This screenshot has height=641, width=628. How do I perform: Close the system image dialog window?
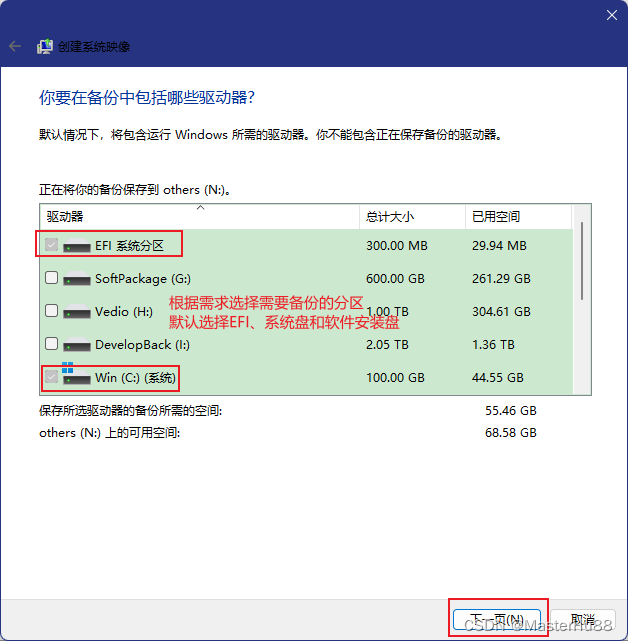612,15
